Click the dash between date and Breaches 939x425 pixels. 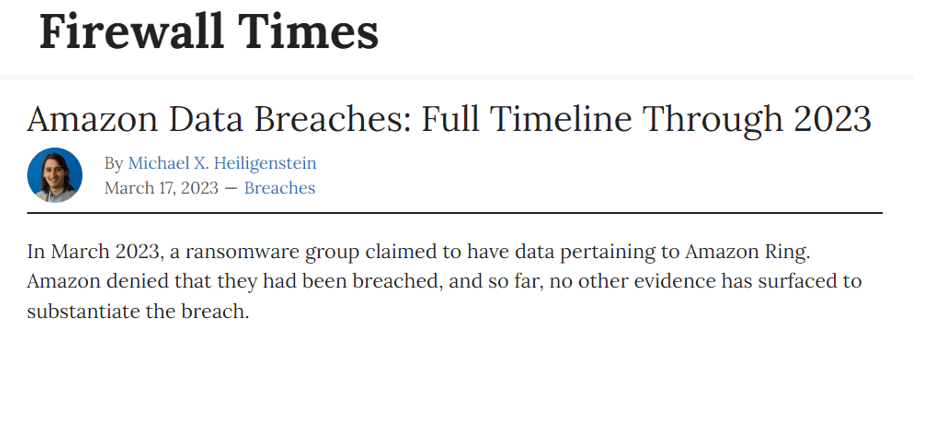tap(231, 188)
